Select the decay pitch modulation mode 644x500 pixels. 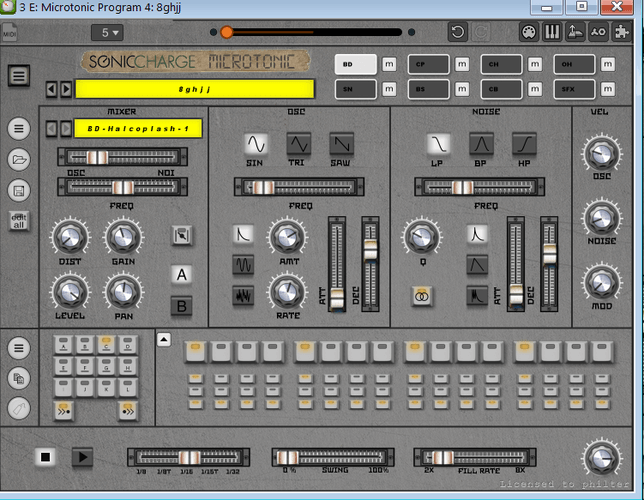pos(243,235)
